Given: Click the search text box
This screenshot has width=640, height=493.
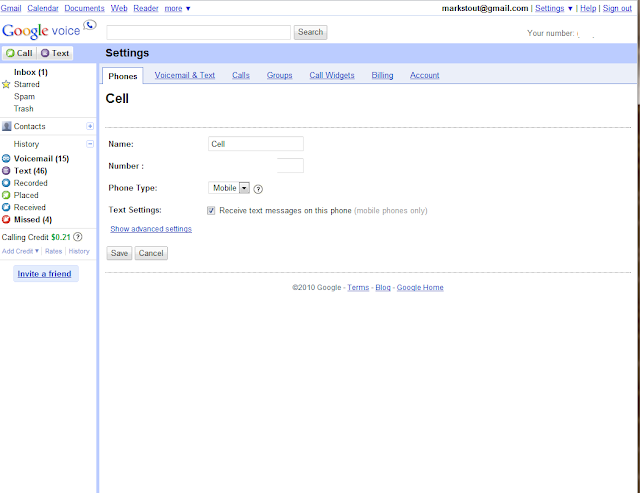Looking at the screenshot, I should tap(198, 32).
